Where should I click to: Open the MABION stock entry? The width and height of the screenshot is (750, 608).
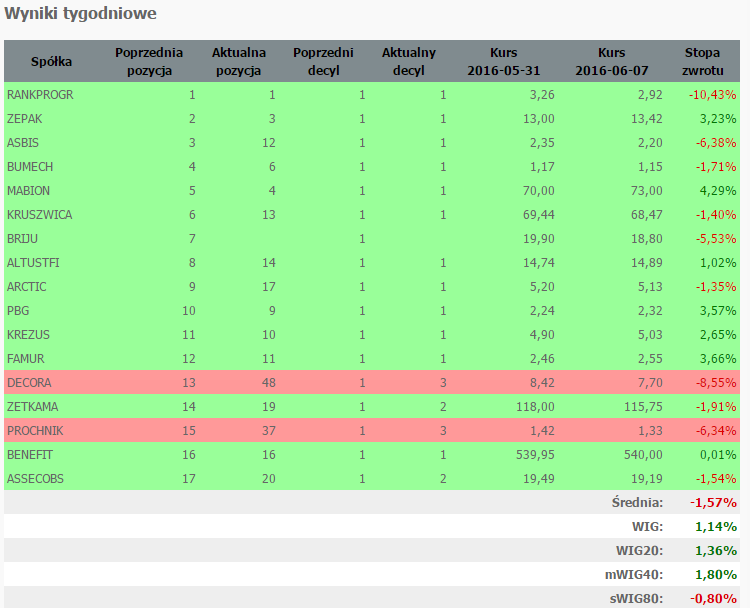click(x=28, y=191)
